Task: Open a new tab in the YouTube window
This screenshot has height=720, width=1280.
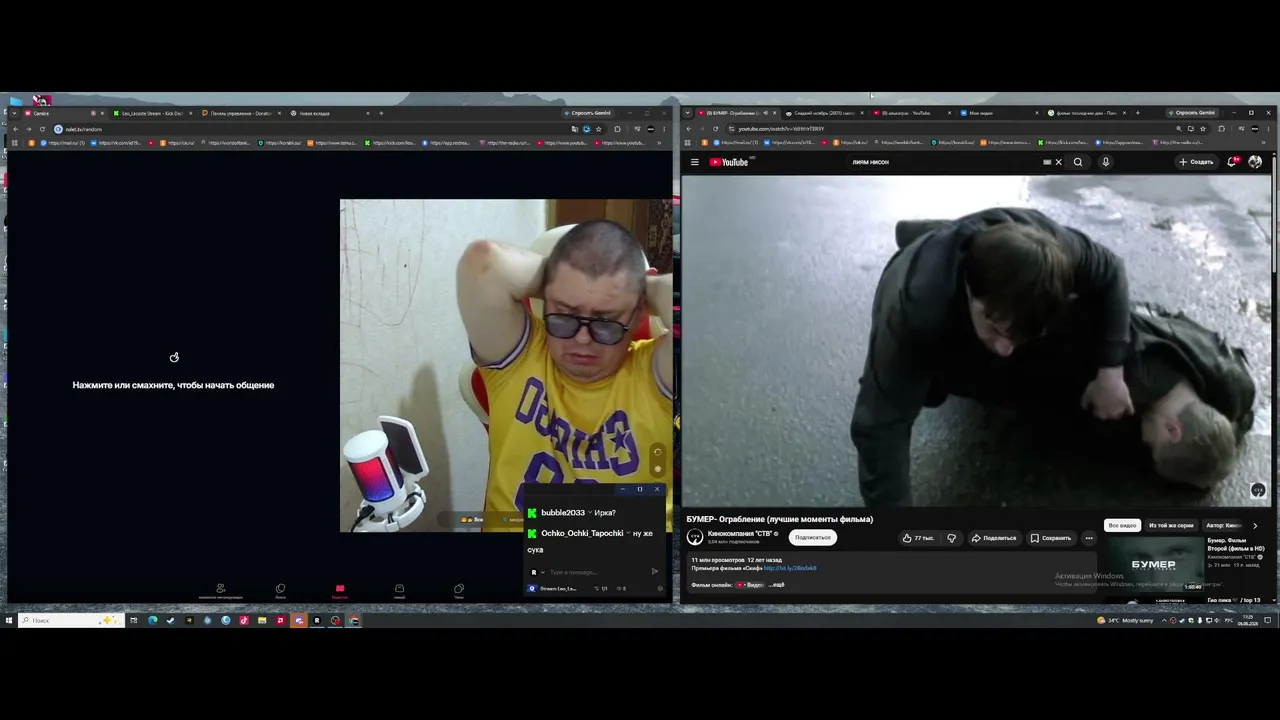Action: (1138, 113)
